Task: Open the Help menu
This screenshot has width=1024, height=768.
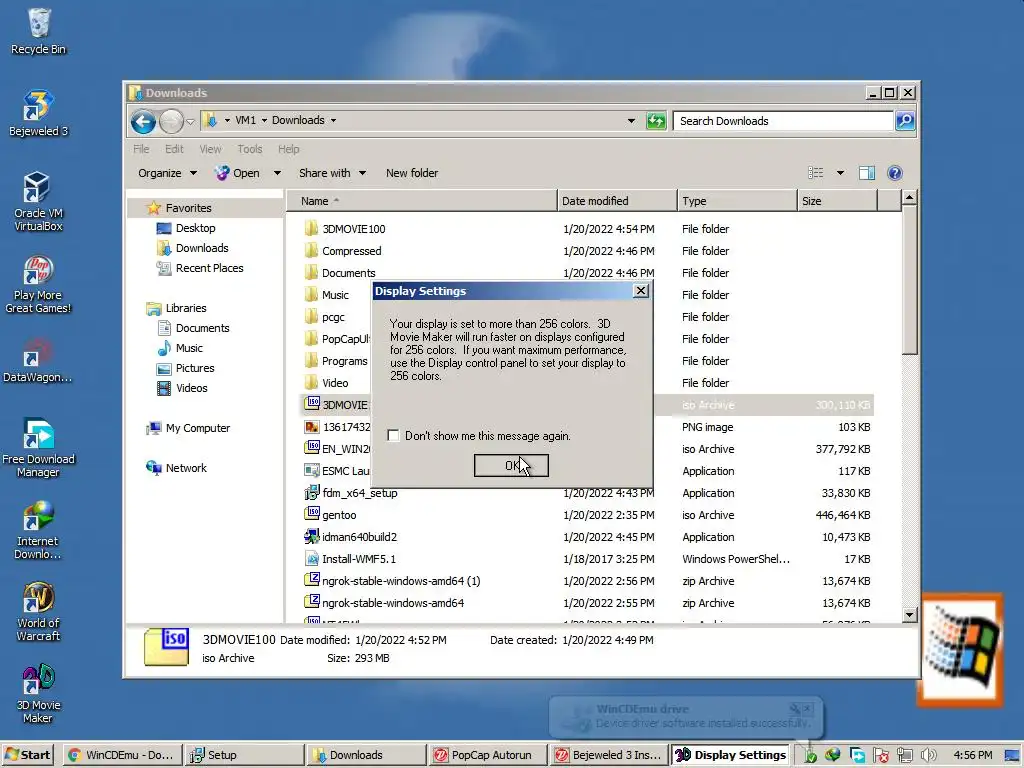Action: tap(288, 149)
